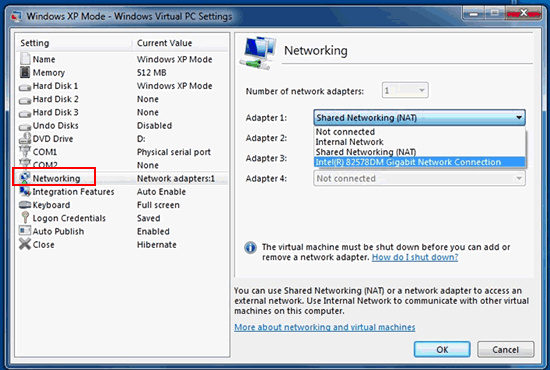Click the Integration Features icon

25,191
